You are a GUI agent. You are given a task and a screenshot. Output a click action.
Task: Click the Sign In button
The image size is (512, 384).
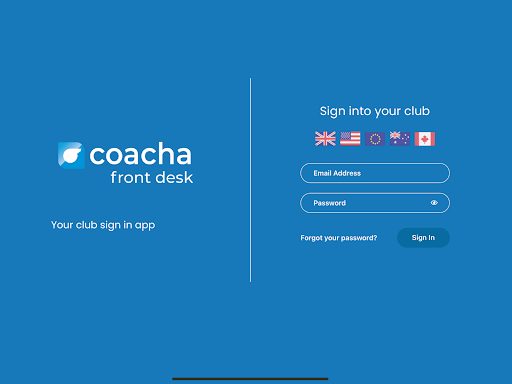(423, 238)
